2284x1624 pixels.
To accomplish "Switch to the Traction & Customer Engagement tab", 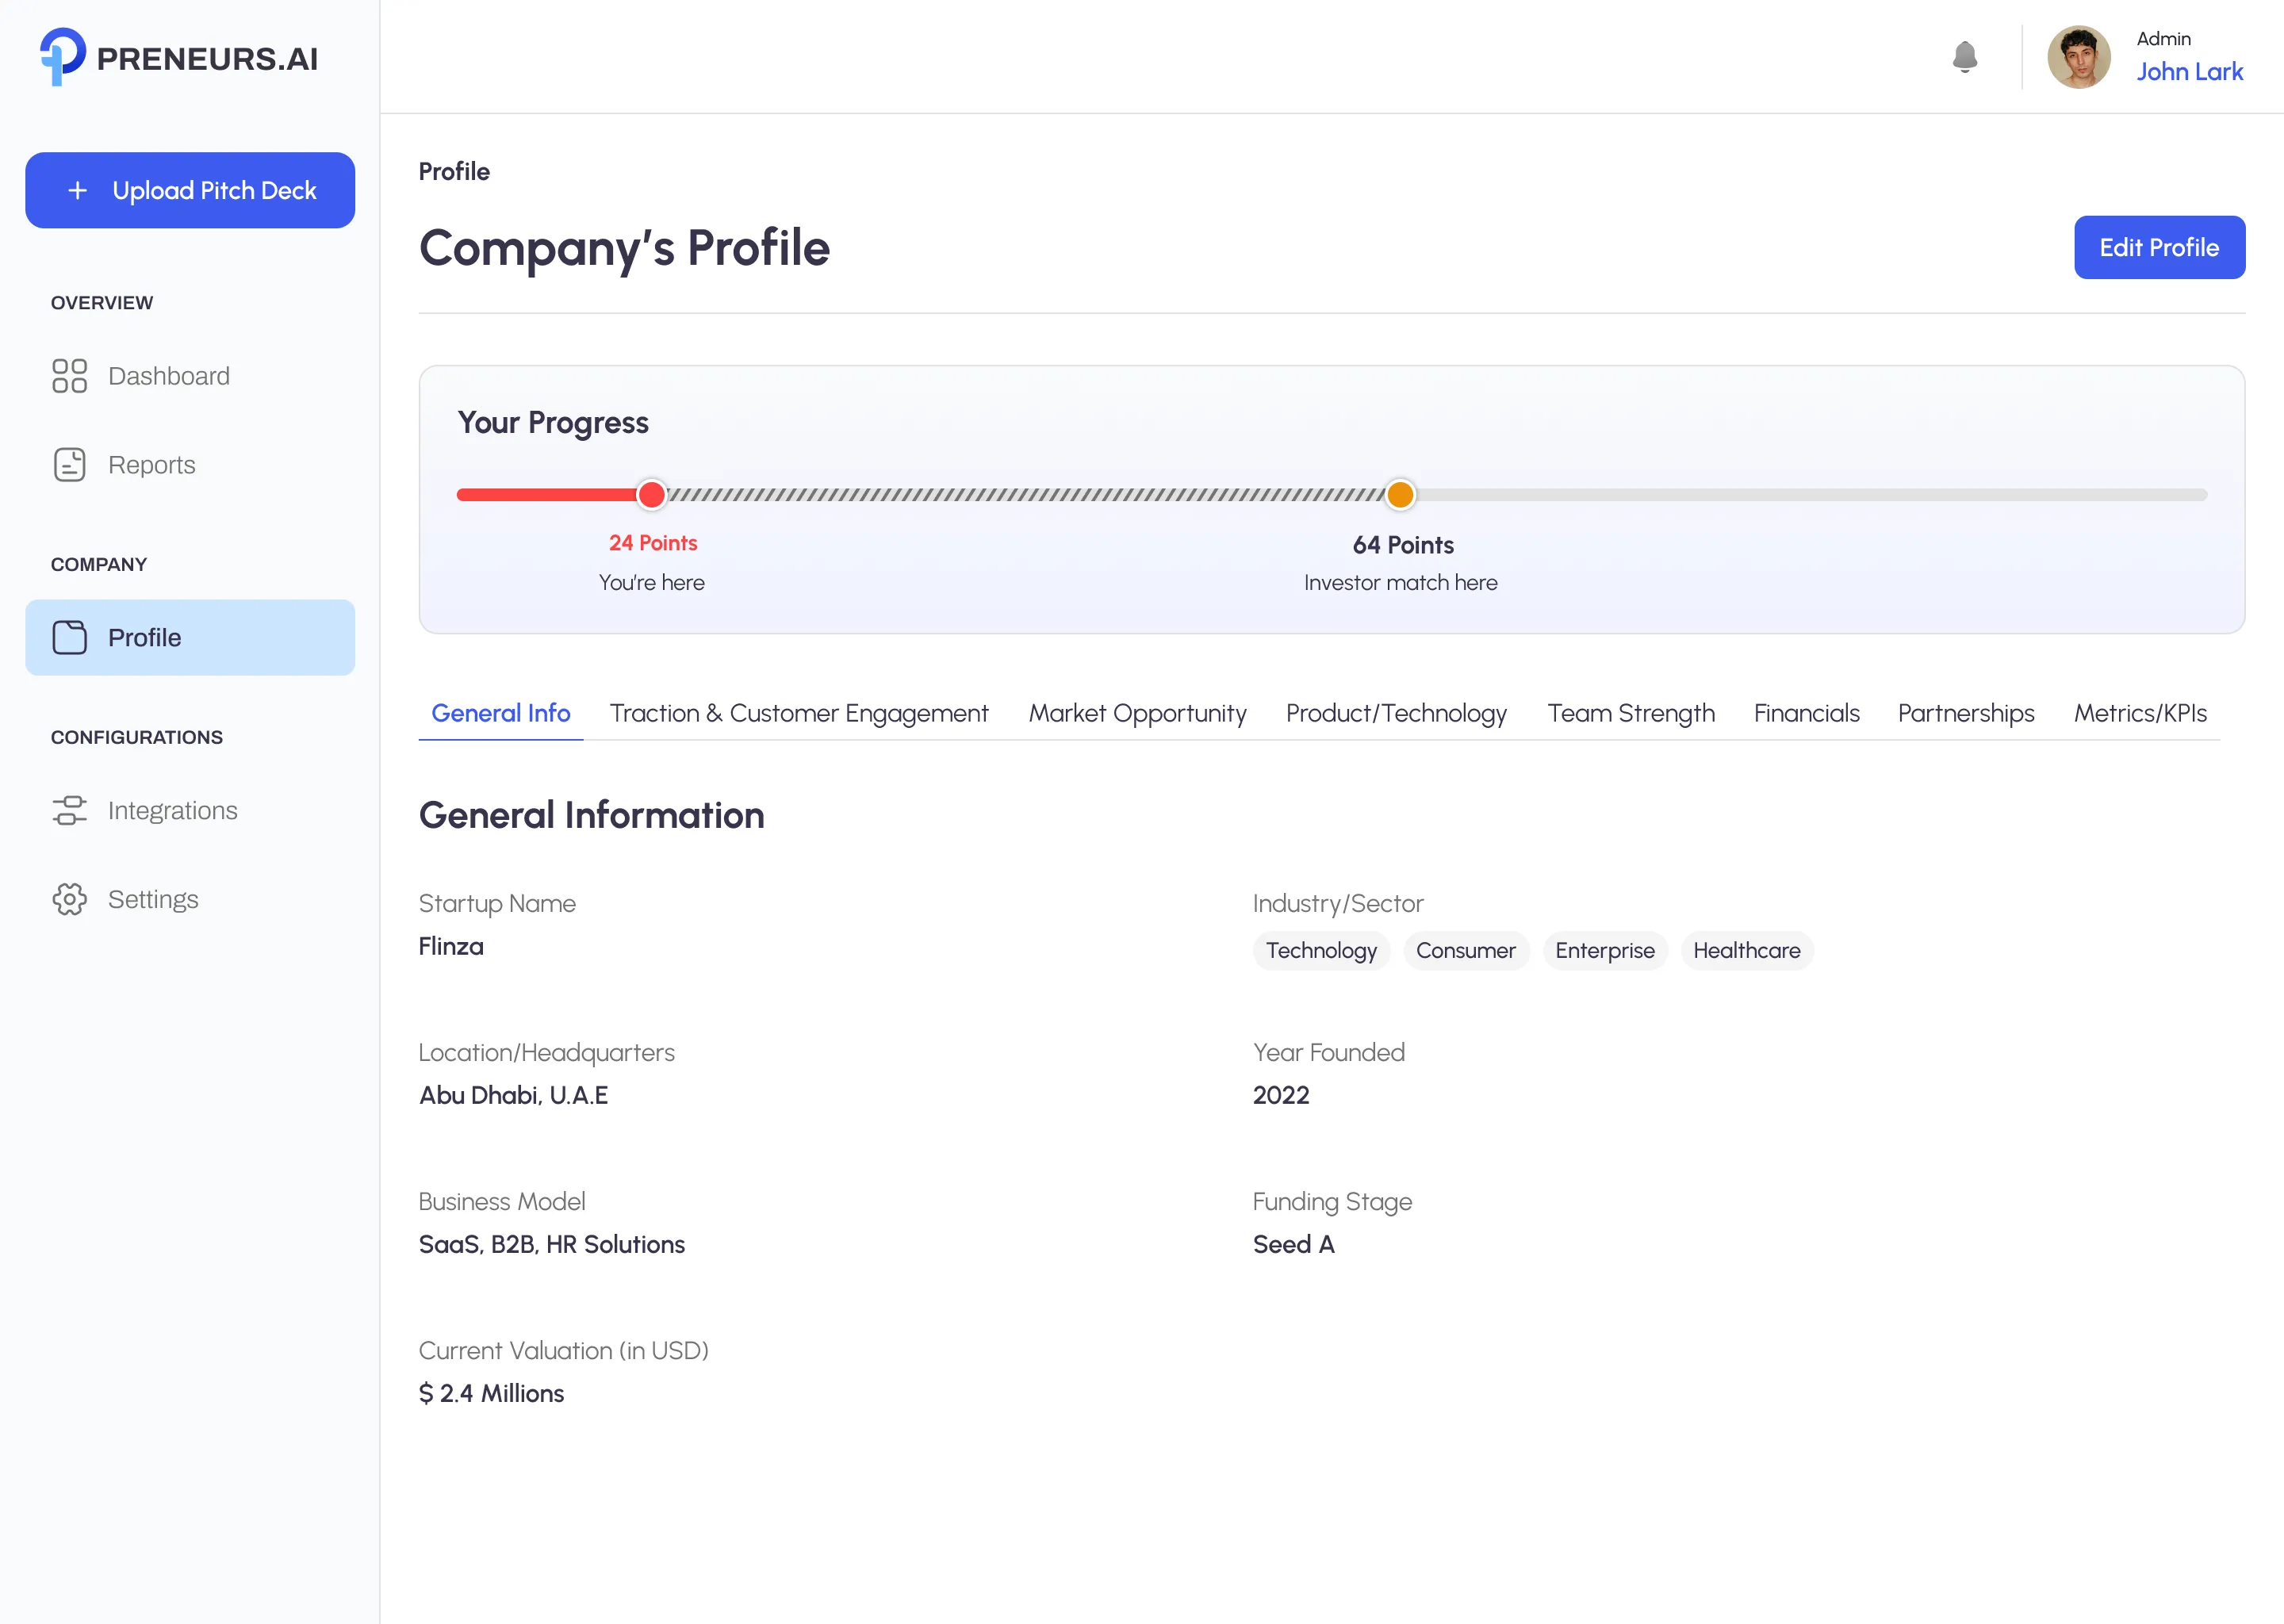I will click(798, 713).
